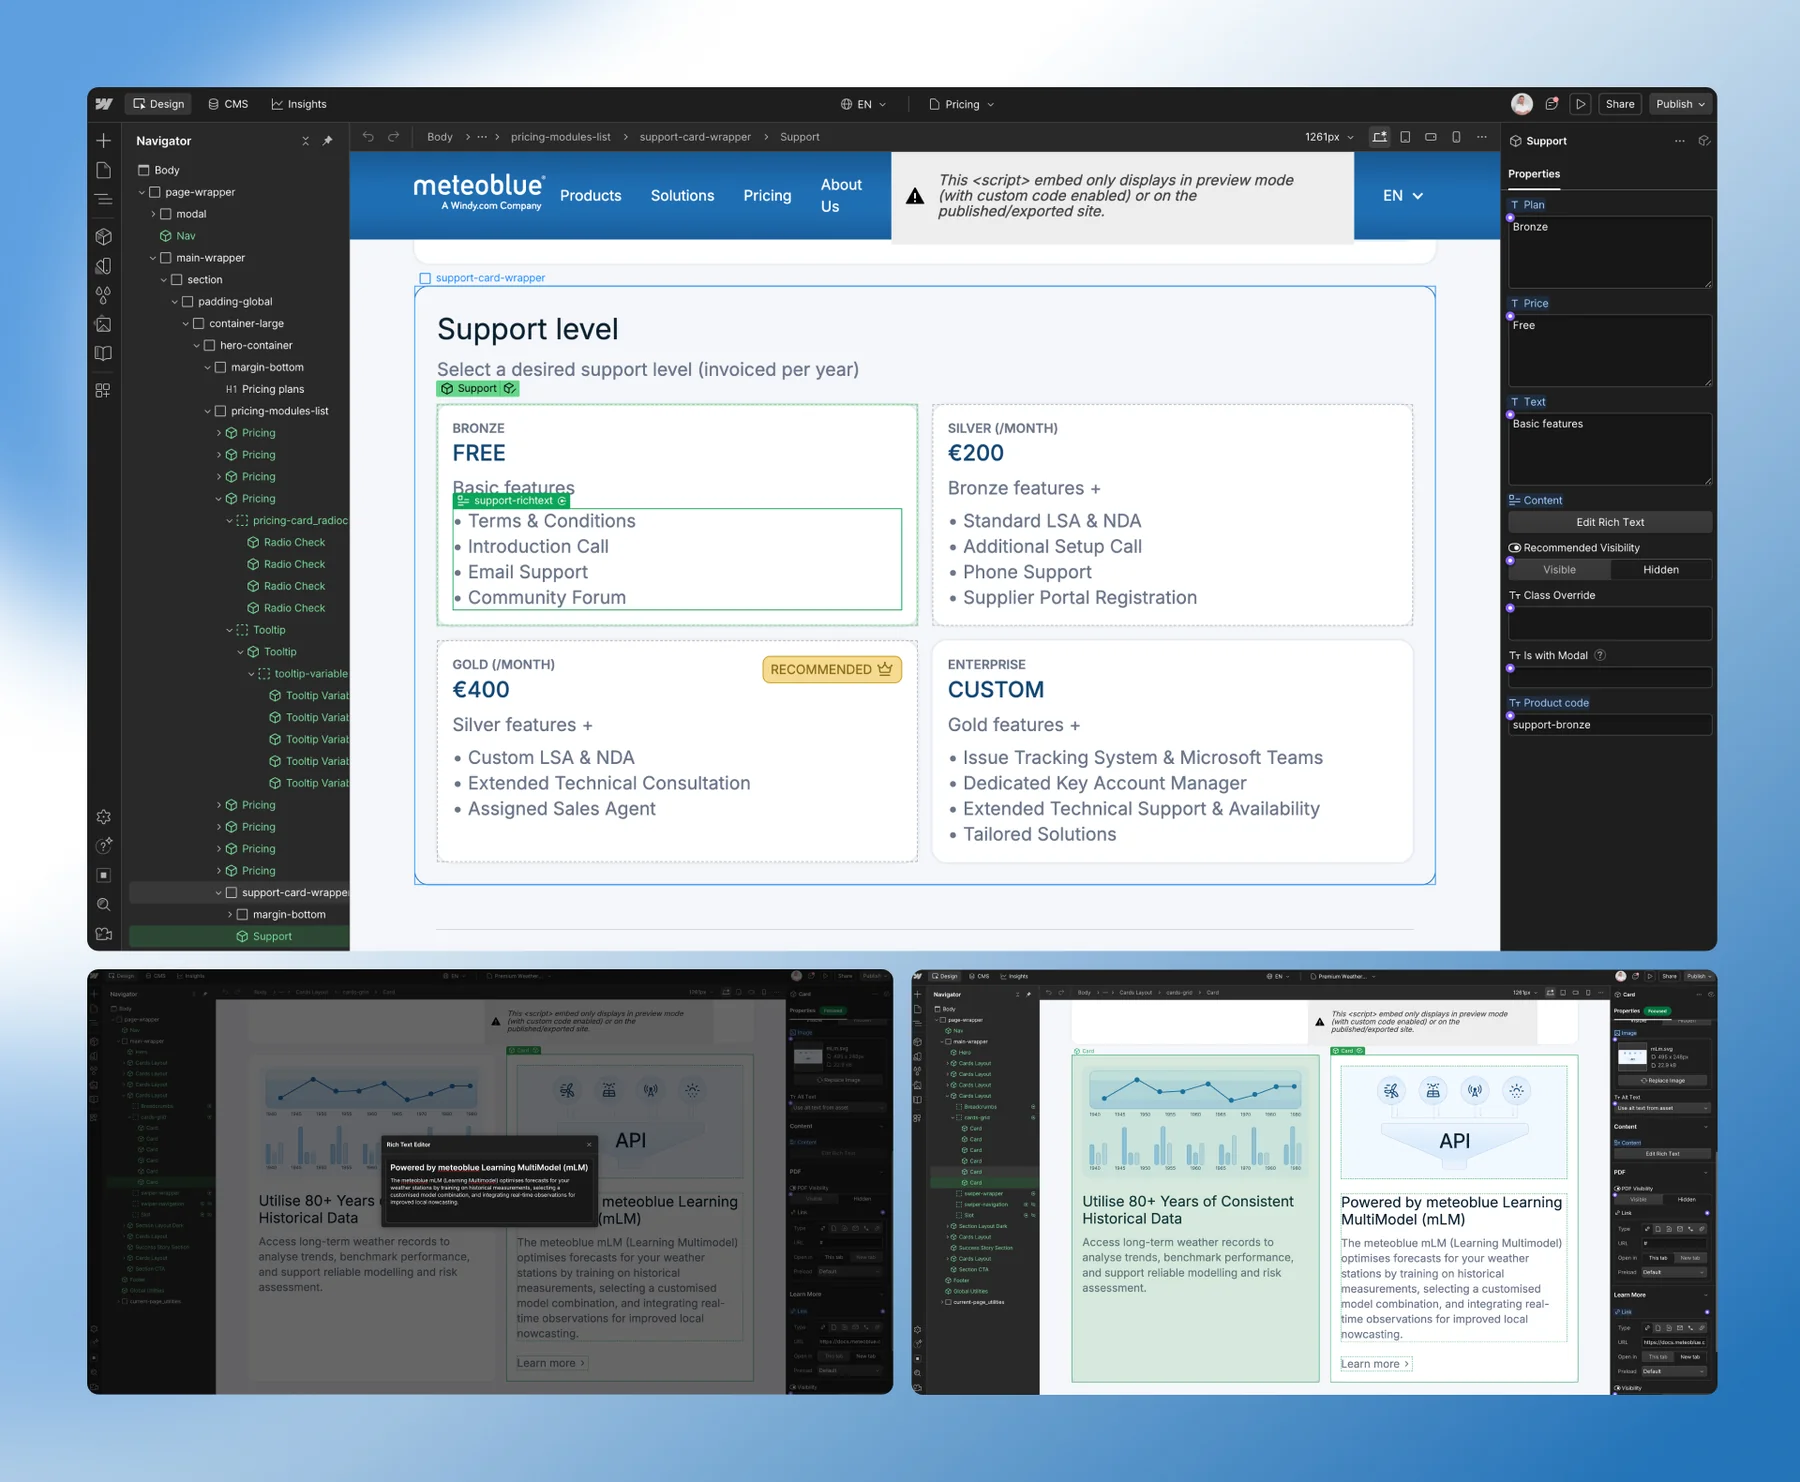Open the Publish dropdown
This screenshot has width=1800, height=1482.
pos(1680,104)
